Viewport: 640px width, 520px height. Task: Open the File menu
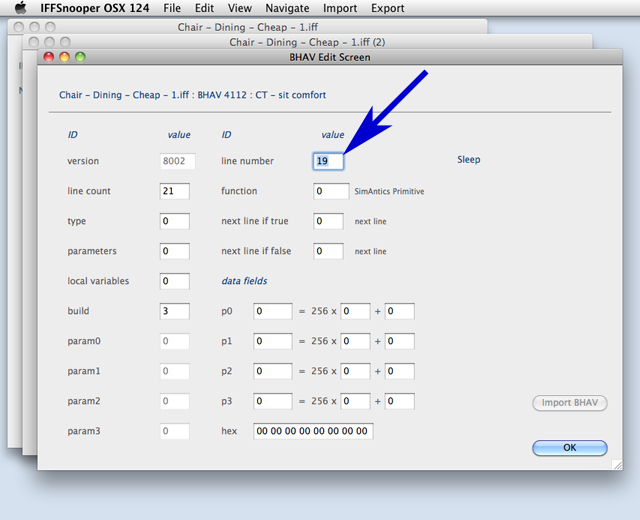[172, 8]
